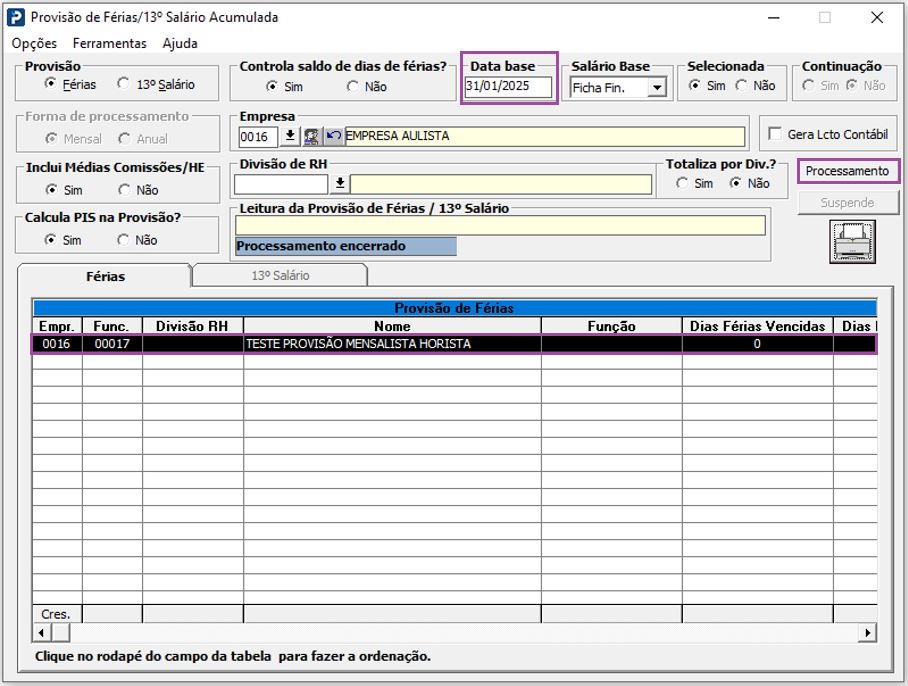Enable the Gera Lcto Contábil checkbox

[x=775, y=134]
